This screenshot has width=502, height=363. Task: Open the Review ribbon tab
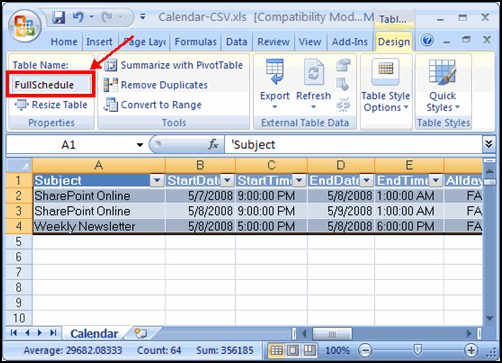tap(273, 42)
